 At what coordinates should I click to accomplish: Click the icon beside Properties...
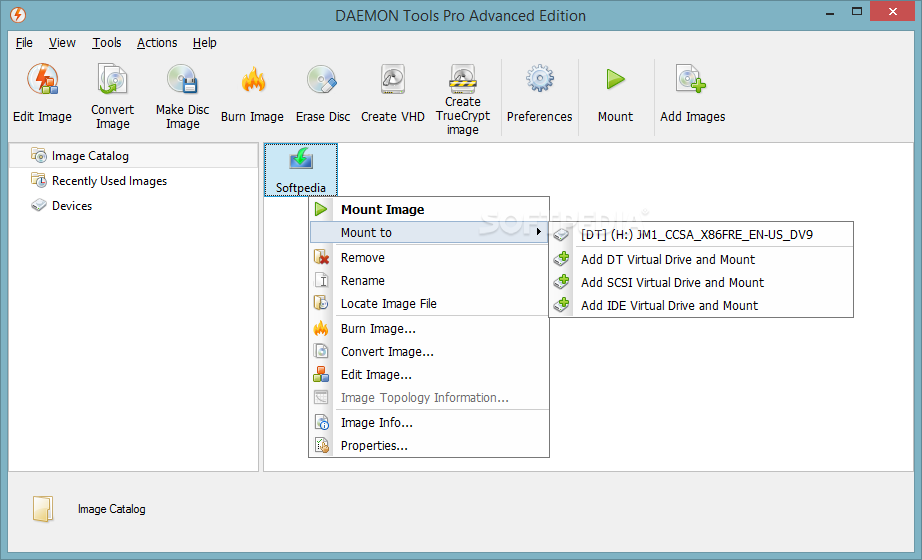coord(322,445)
